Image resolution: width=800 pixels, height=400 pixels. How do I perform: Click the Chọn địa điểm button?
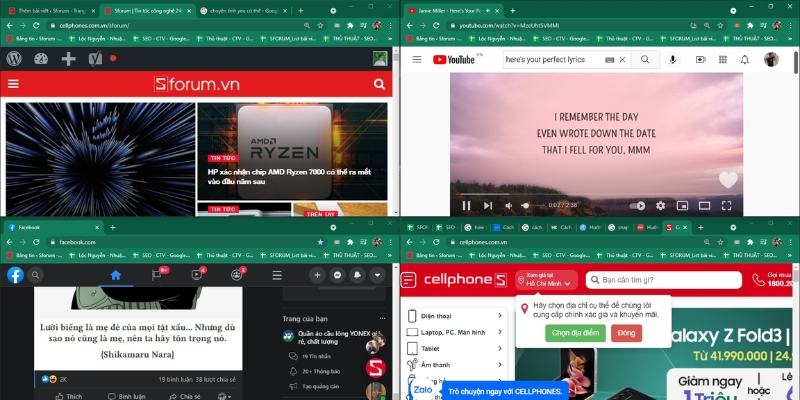(x=575, y=333)
